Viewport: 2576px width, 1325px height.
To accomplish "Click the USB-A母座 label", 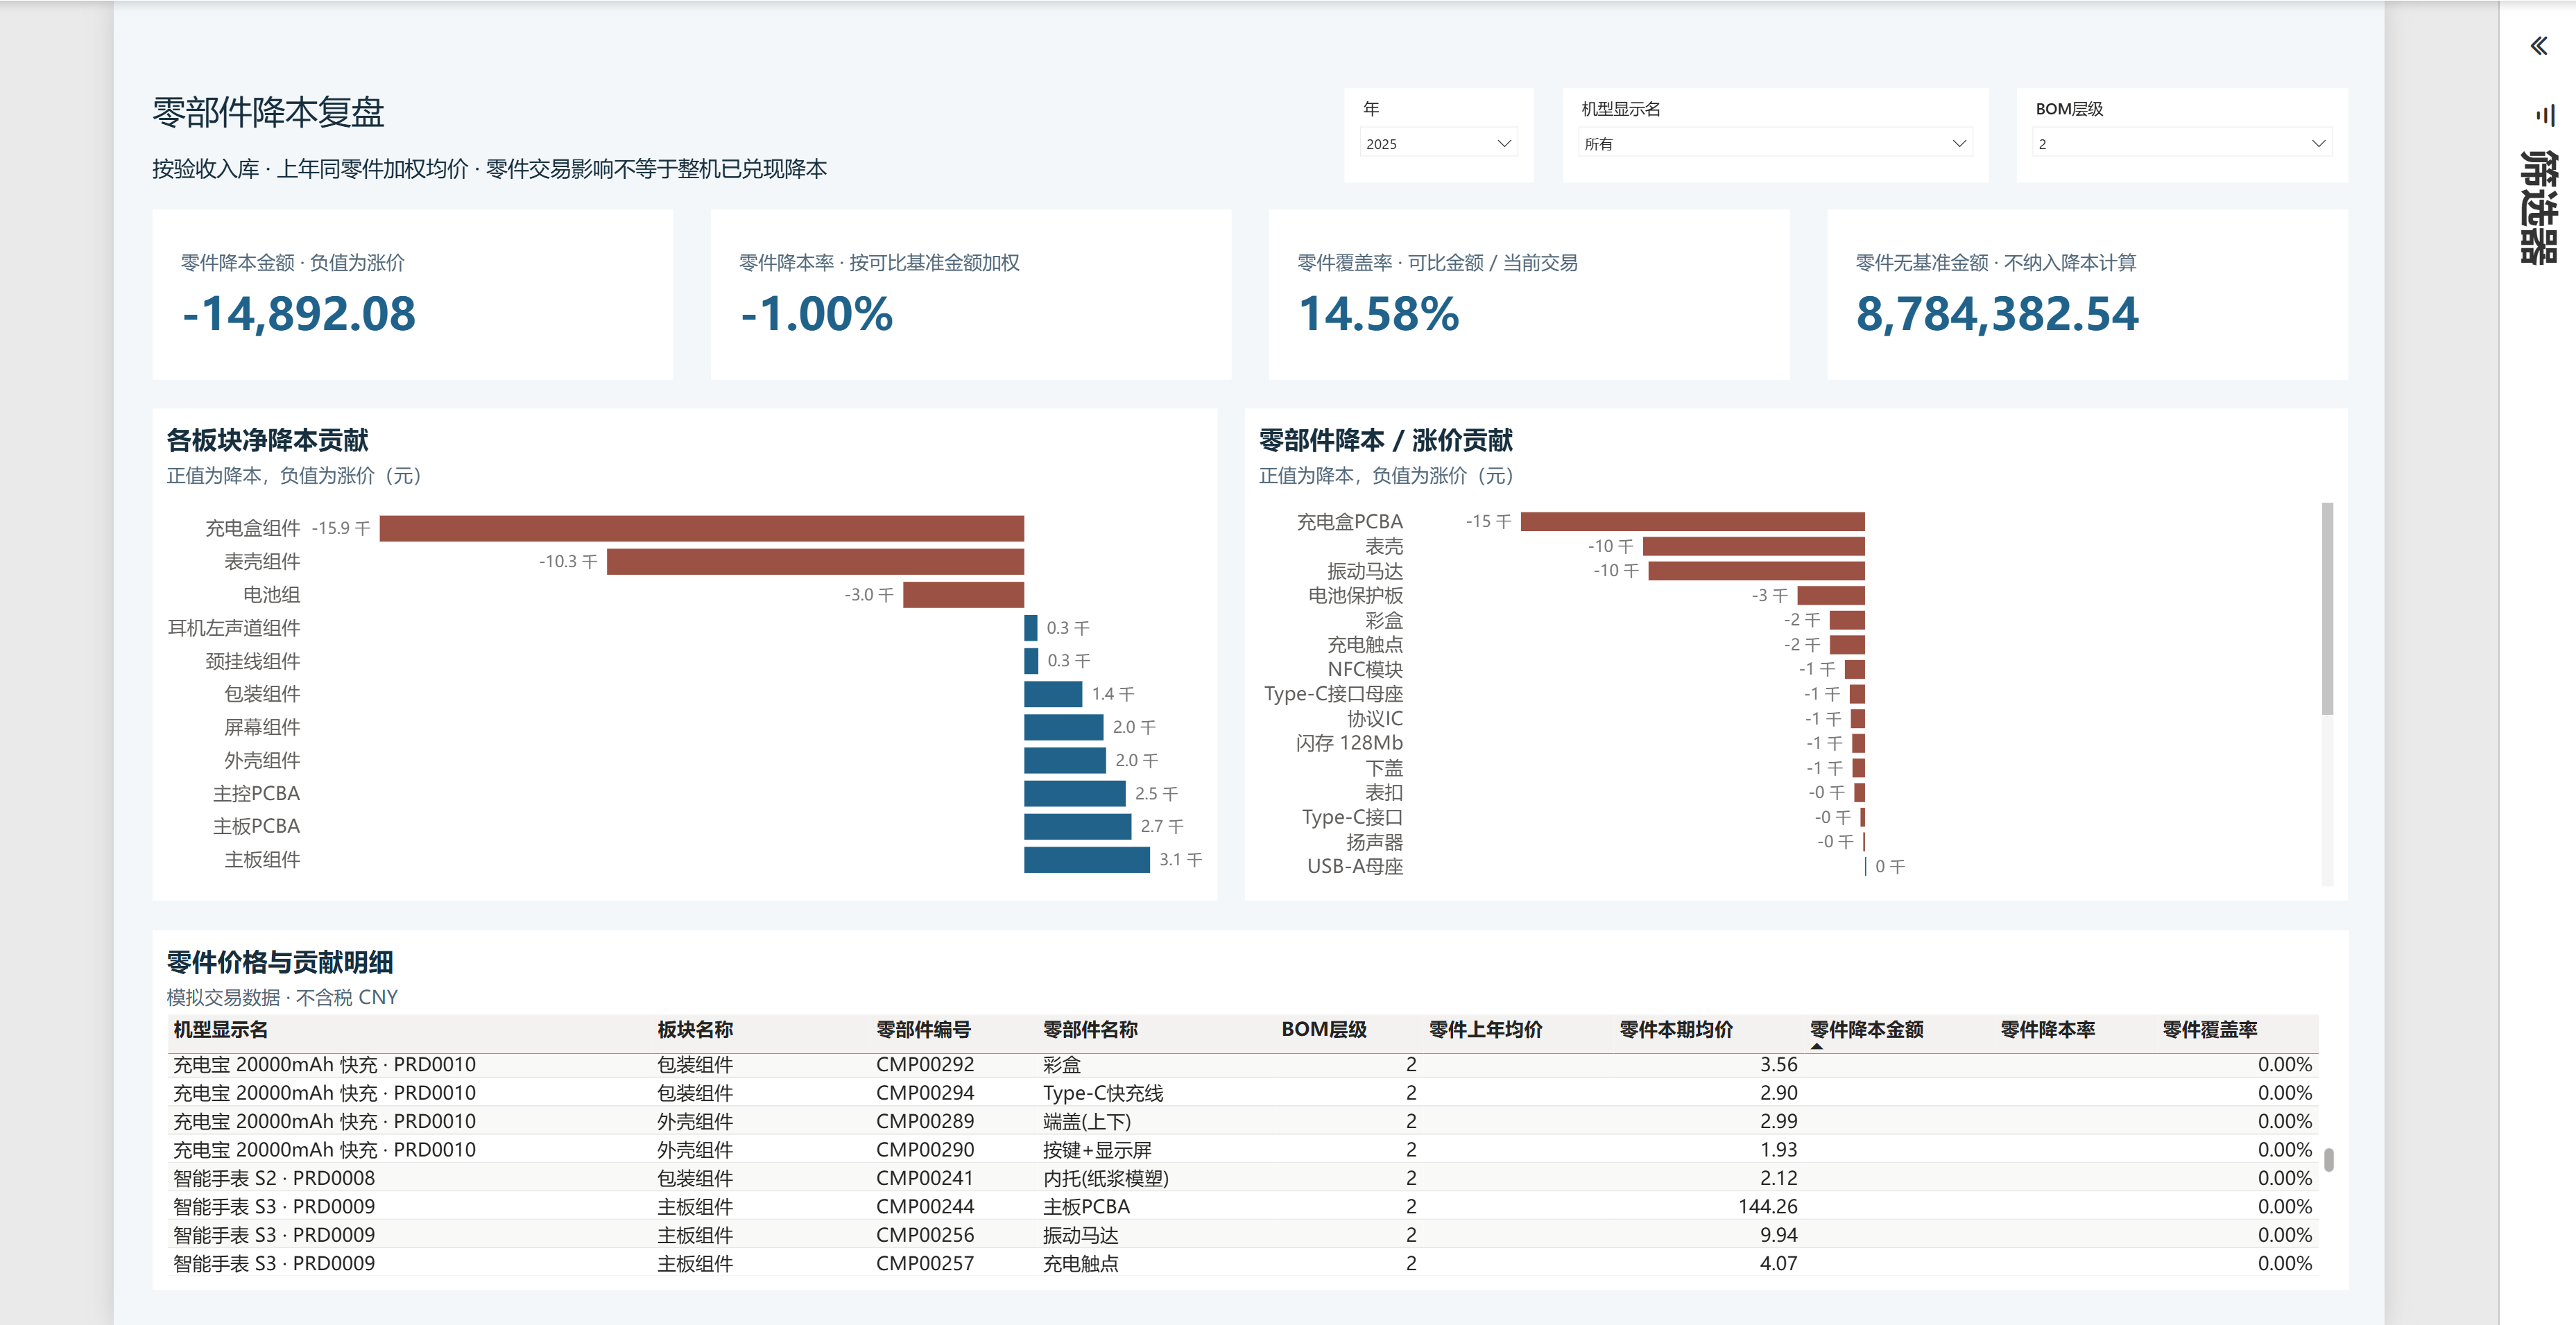I will 1354,866.
